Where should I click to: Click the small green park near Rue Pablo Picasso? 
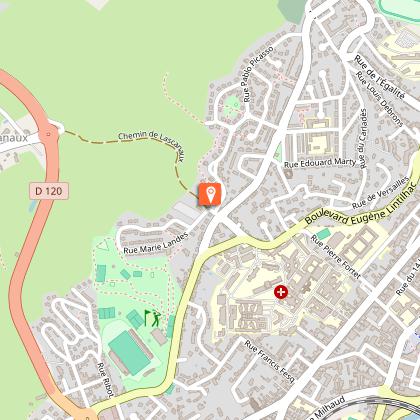pos(233,105)
